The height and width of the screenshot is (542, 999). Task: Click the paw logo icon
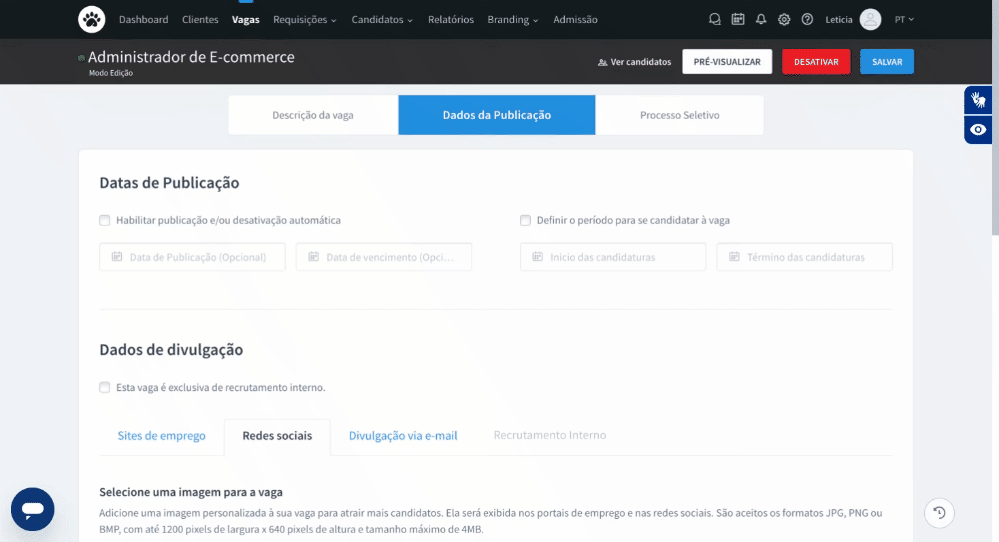pyautogui.click(x=91, y=19)
